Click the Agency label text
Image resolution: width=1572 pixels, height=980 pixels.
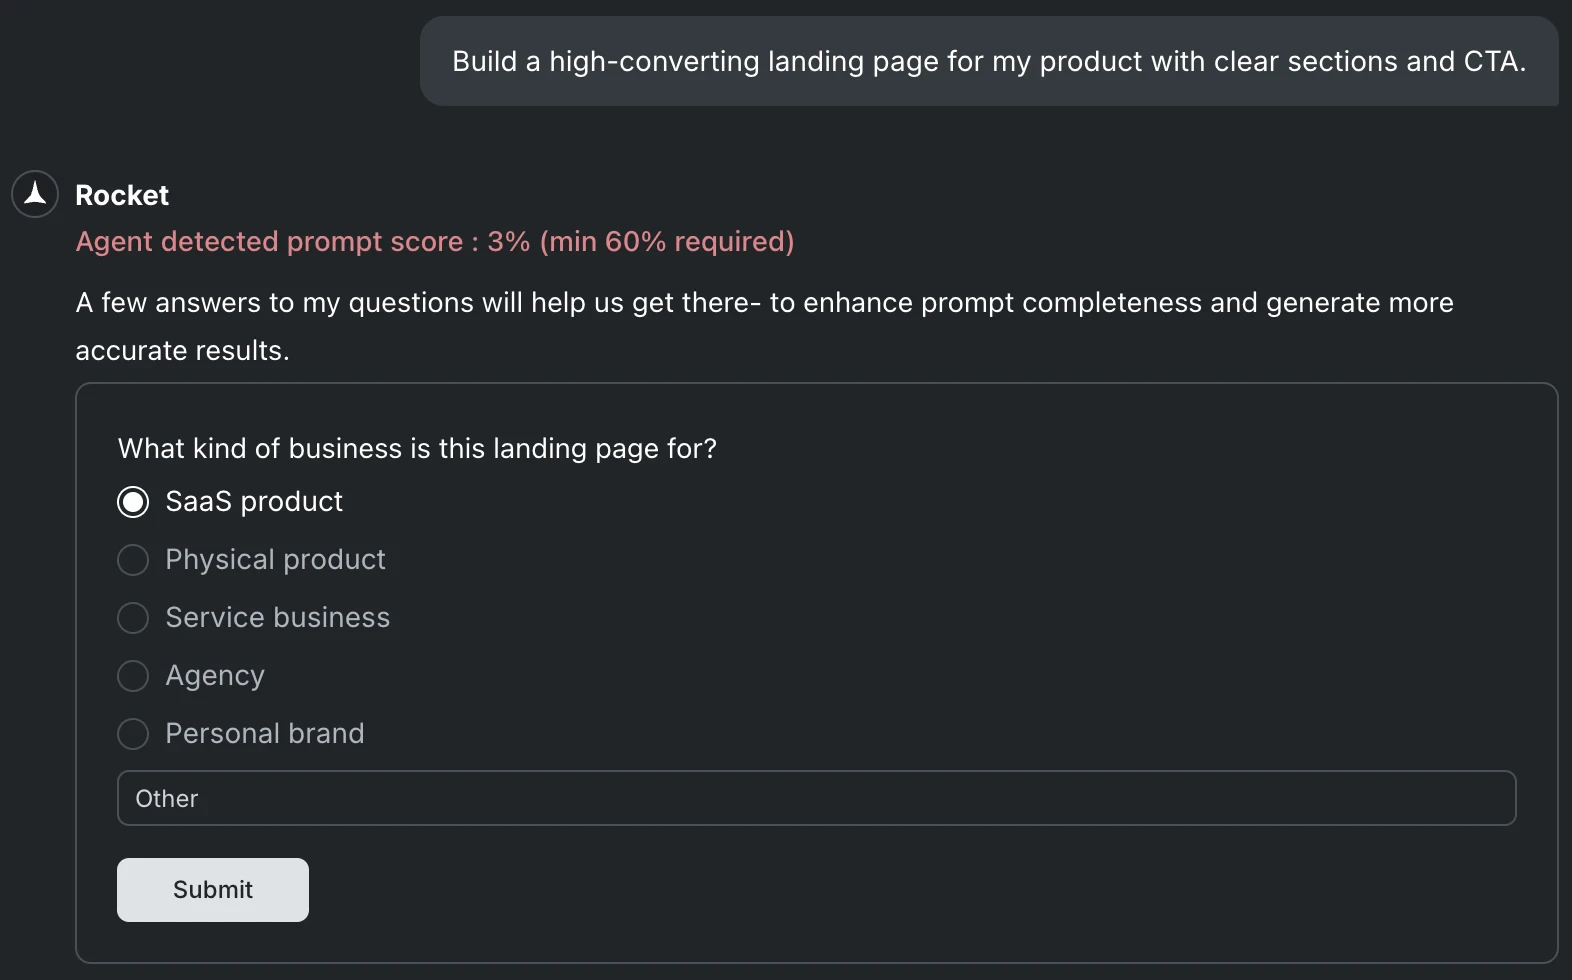point(215,676)
